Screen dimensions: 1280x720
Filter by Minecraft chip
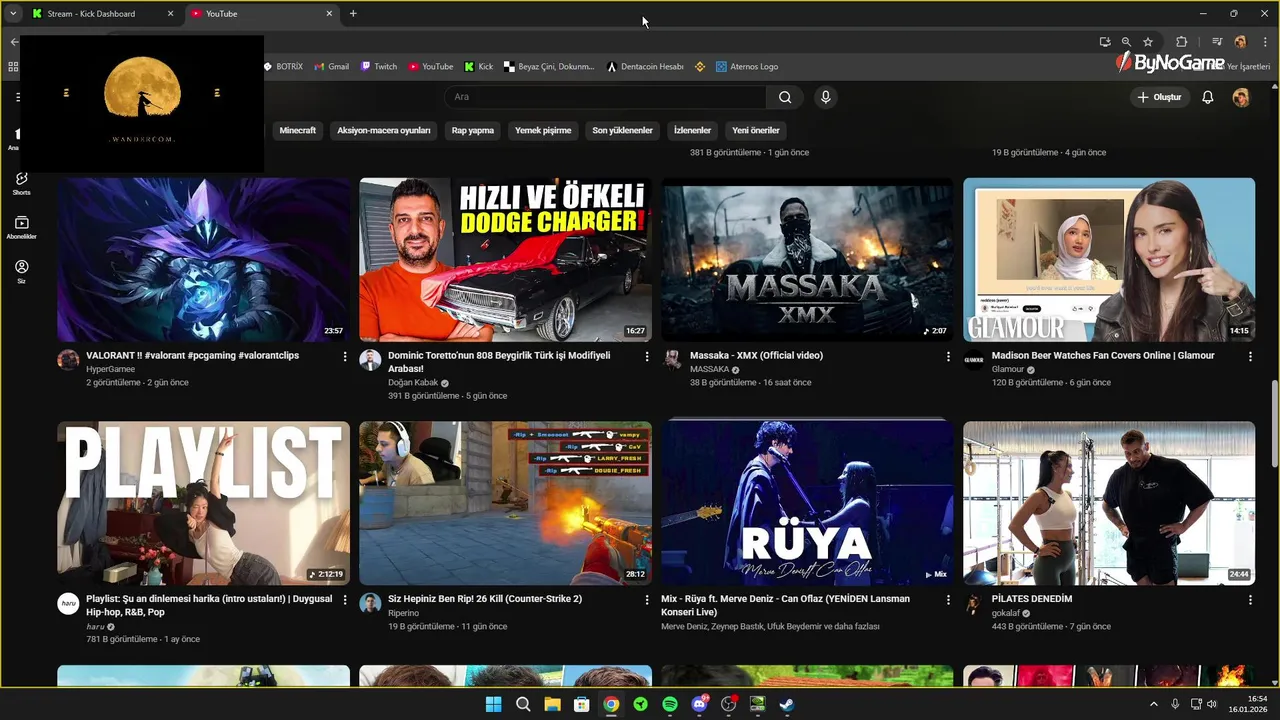pos(297,130)
